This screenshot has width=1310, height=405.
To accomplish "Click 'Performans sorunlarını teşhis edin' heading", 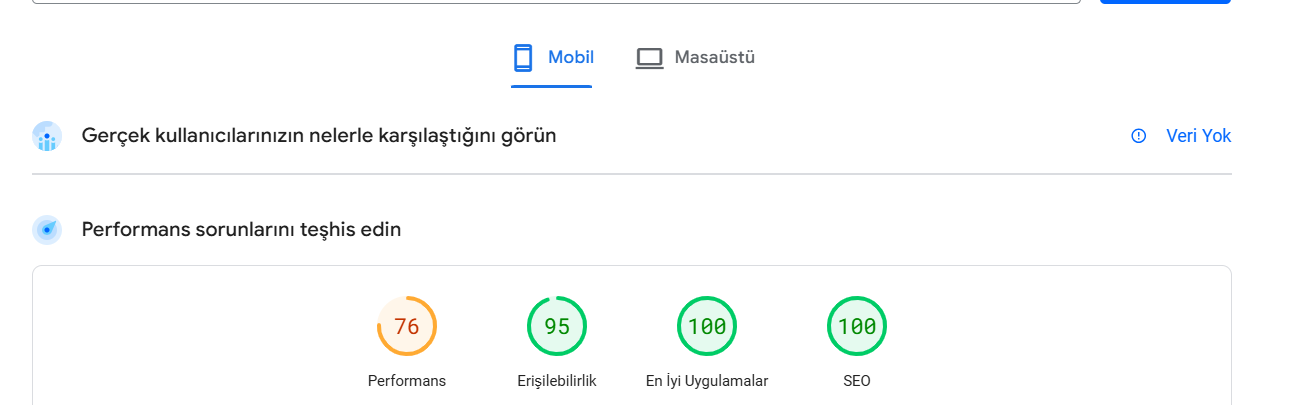I will (x=241, y=229).
